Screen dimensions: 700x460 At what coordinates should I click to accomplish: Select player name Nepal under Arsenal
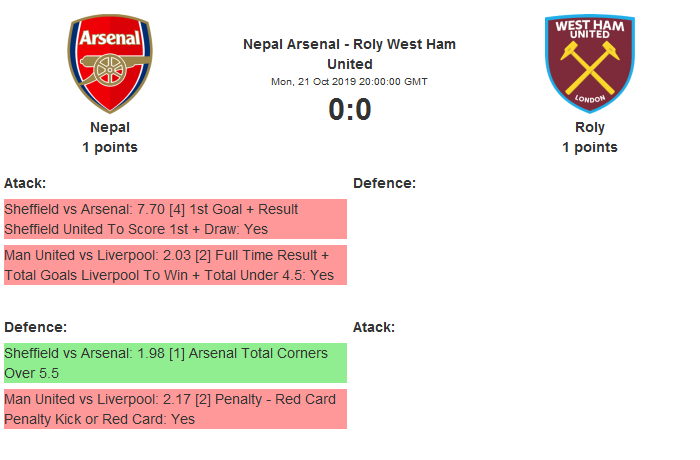[x=110, y=128]
